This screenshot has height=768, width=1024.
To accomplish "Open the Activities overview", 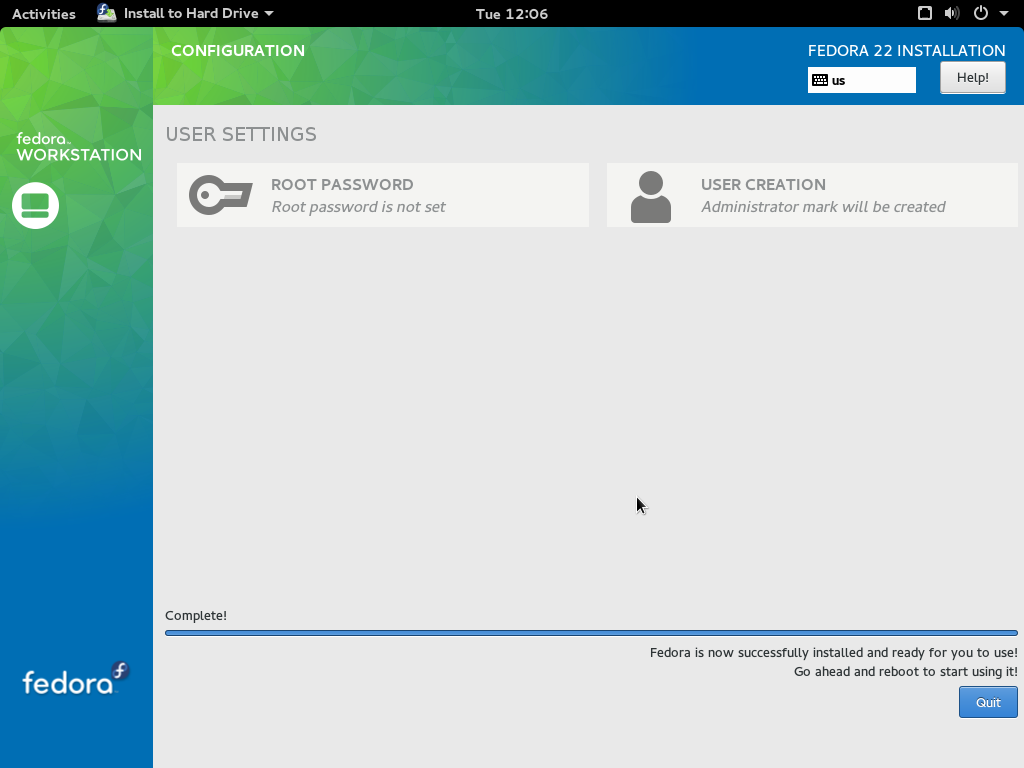I will (x=43, y=14).
